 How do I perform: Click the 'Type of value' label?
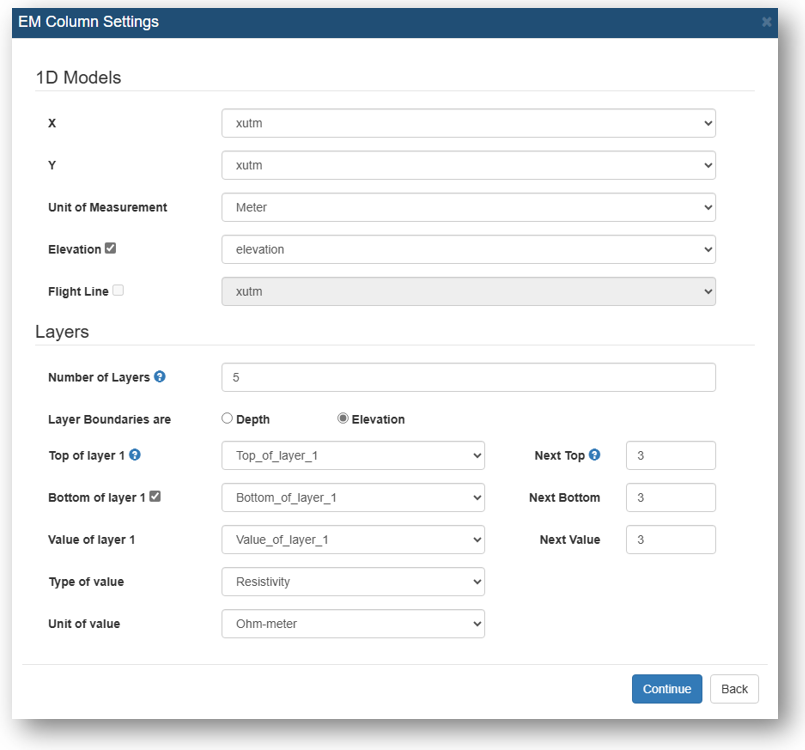pos(86,582)
